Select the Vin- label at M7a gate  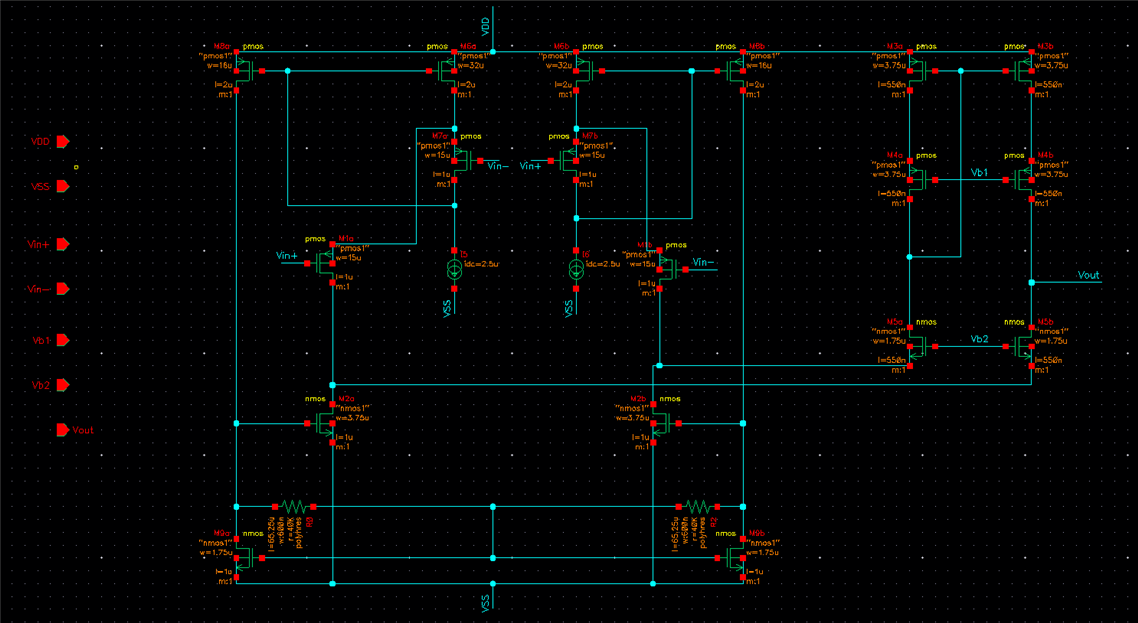pyautogui.click(x=498, y=166)
